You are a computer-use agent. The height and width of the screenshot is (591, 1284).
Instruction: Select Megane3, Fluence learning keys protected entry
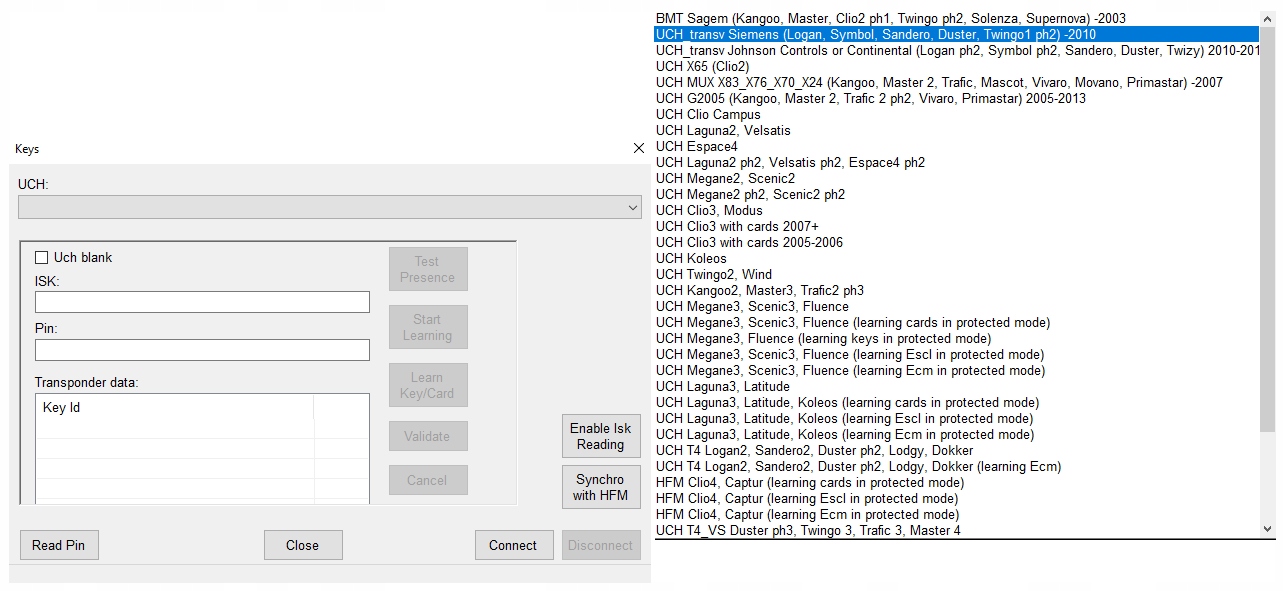click(957, 338)
